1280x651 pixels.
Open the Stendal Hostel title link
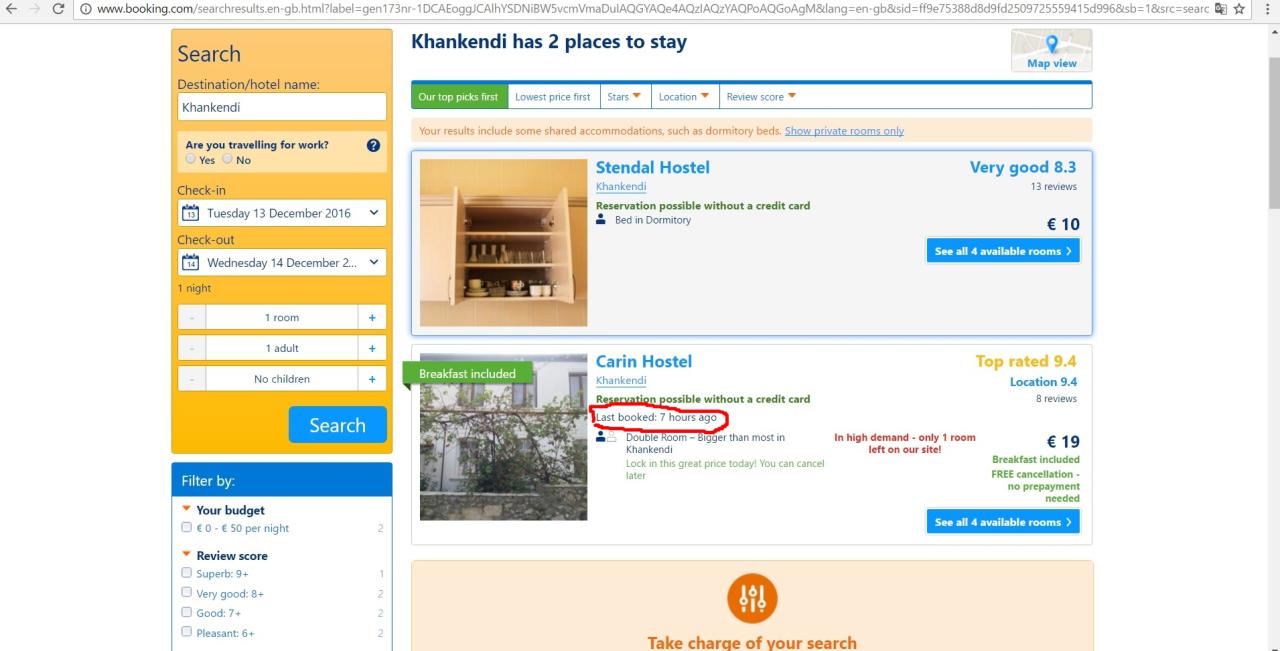pos(653,168)
